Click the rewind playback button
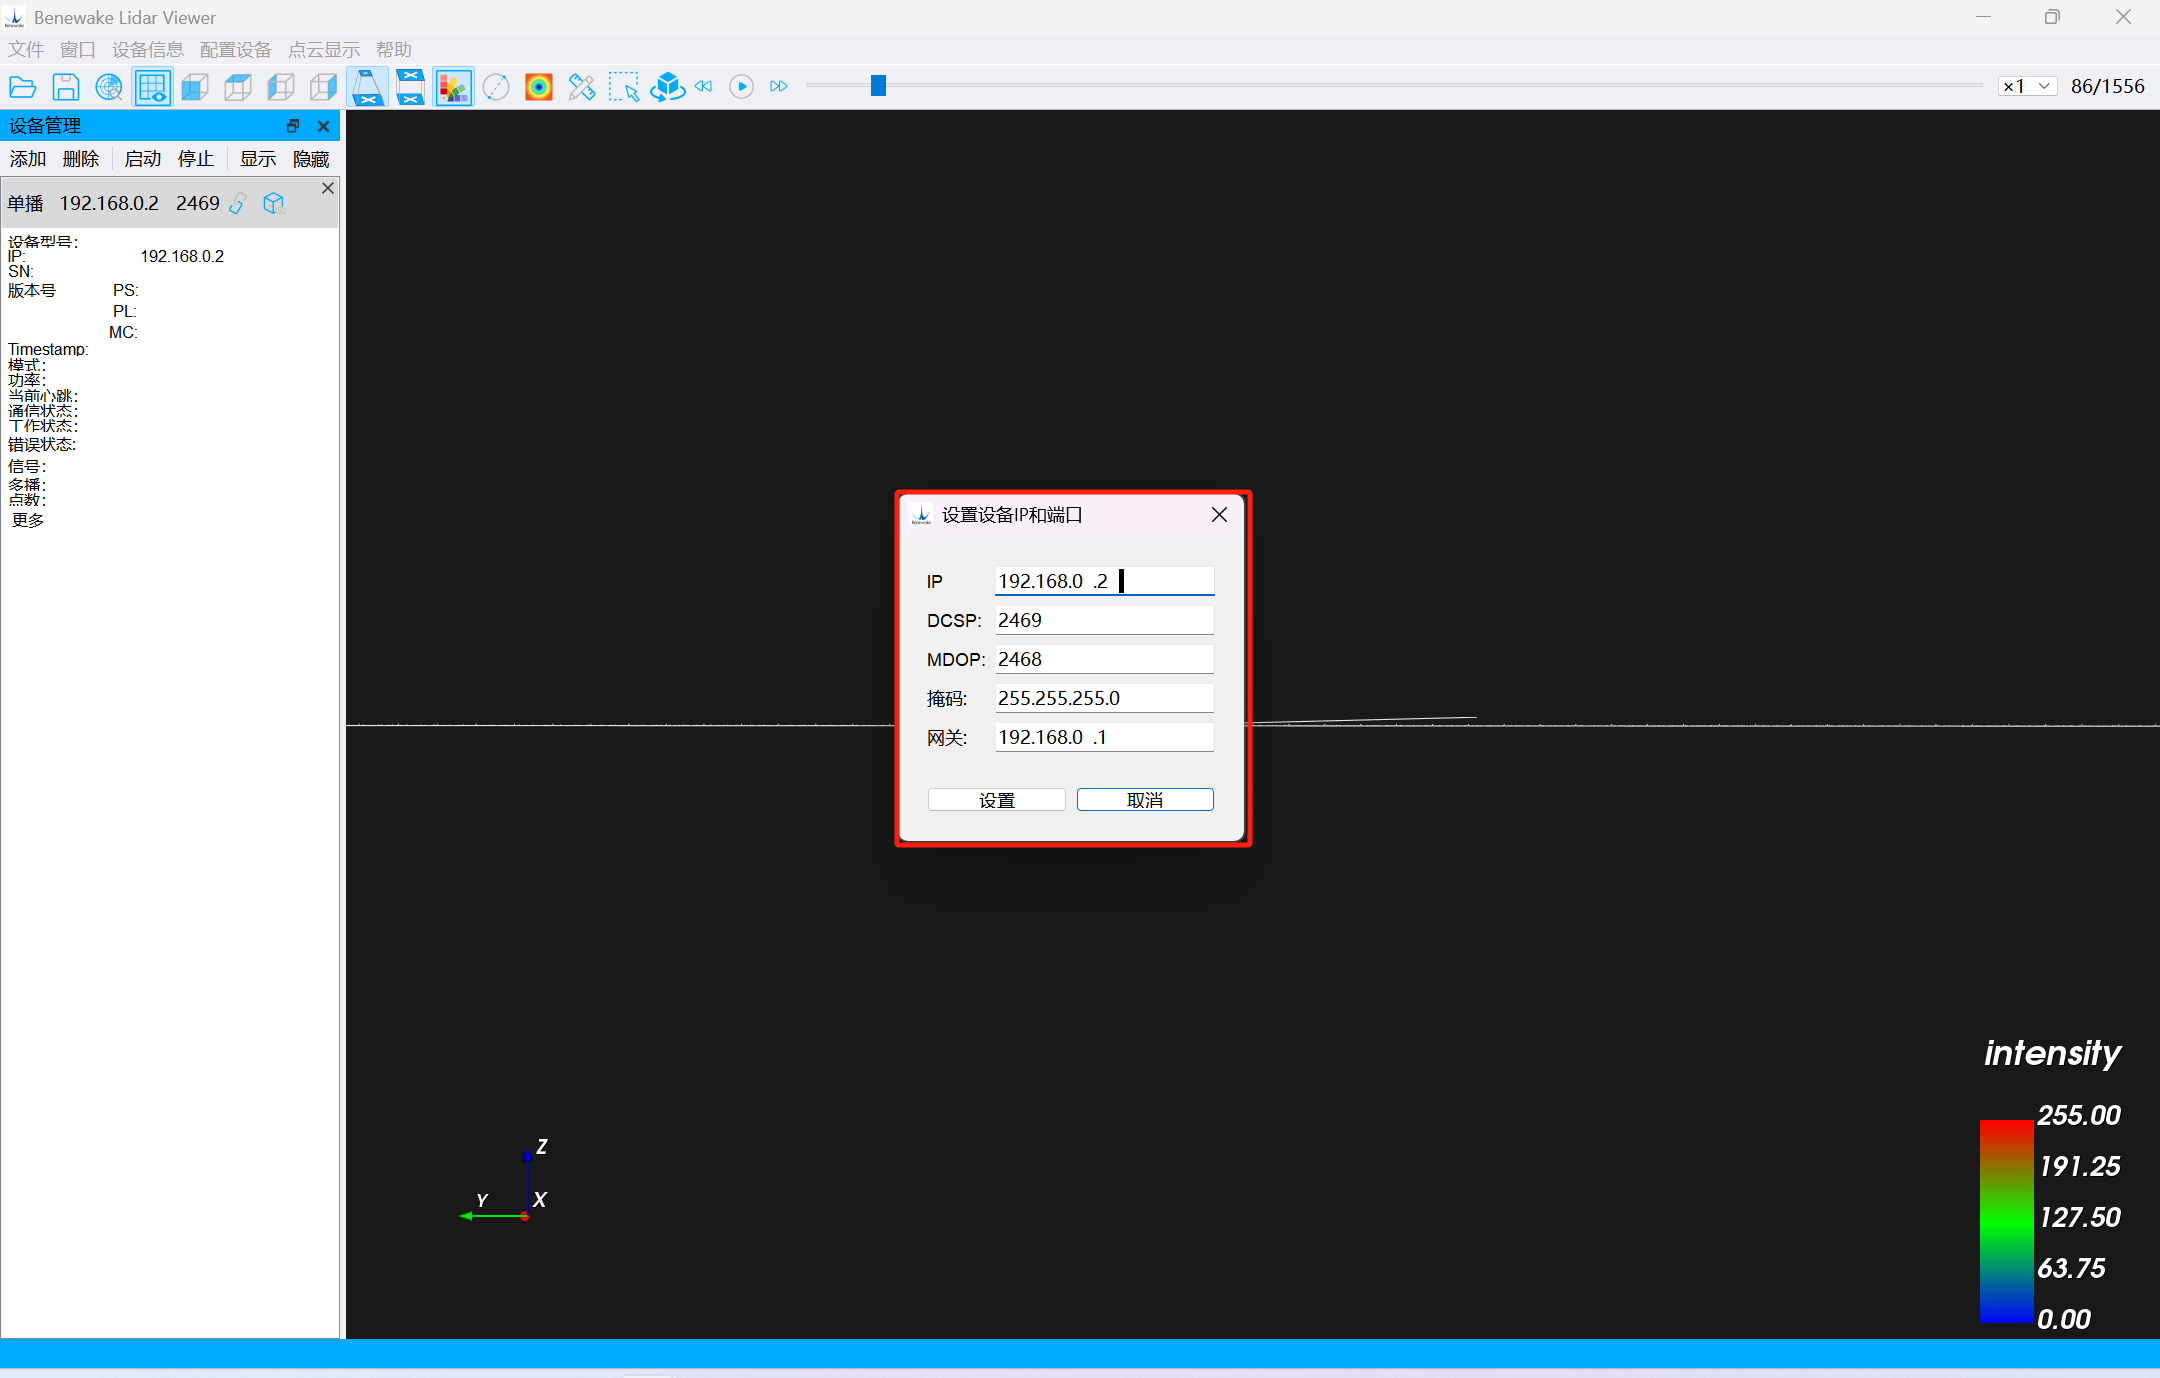 coord(704,87)
